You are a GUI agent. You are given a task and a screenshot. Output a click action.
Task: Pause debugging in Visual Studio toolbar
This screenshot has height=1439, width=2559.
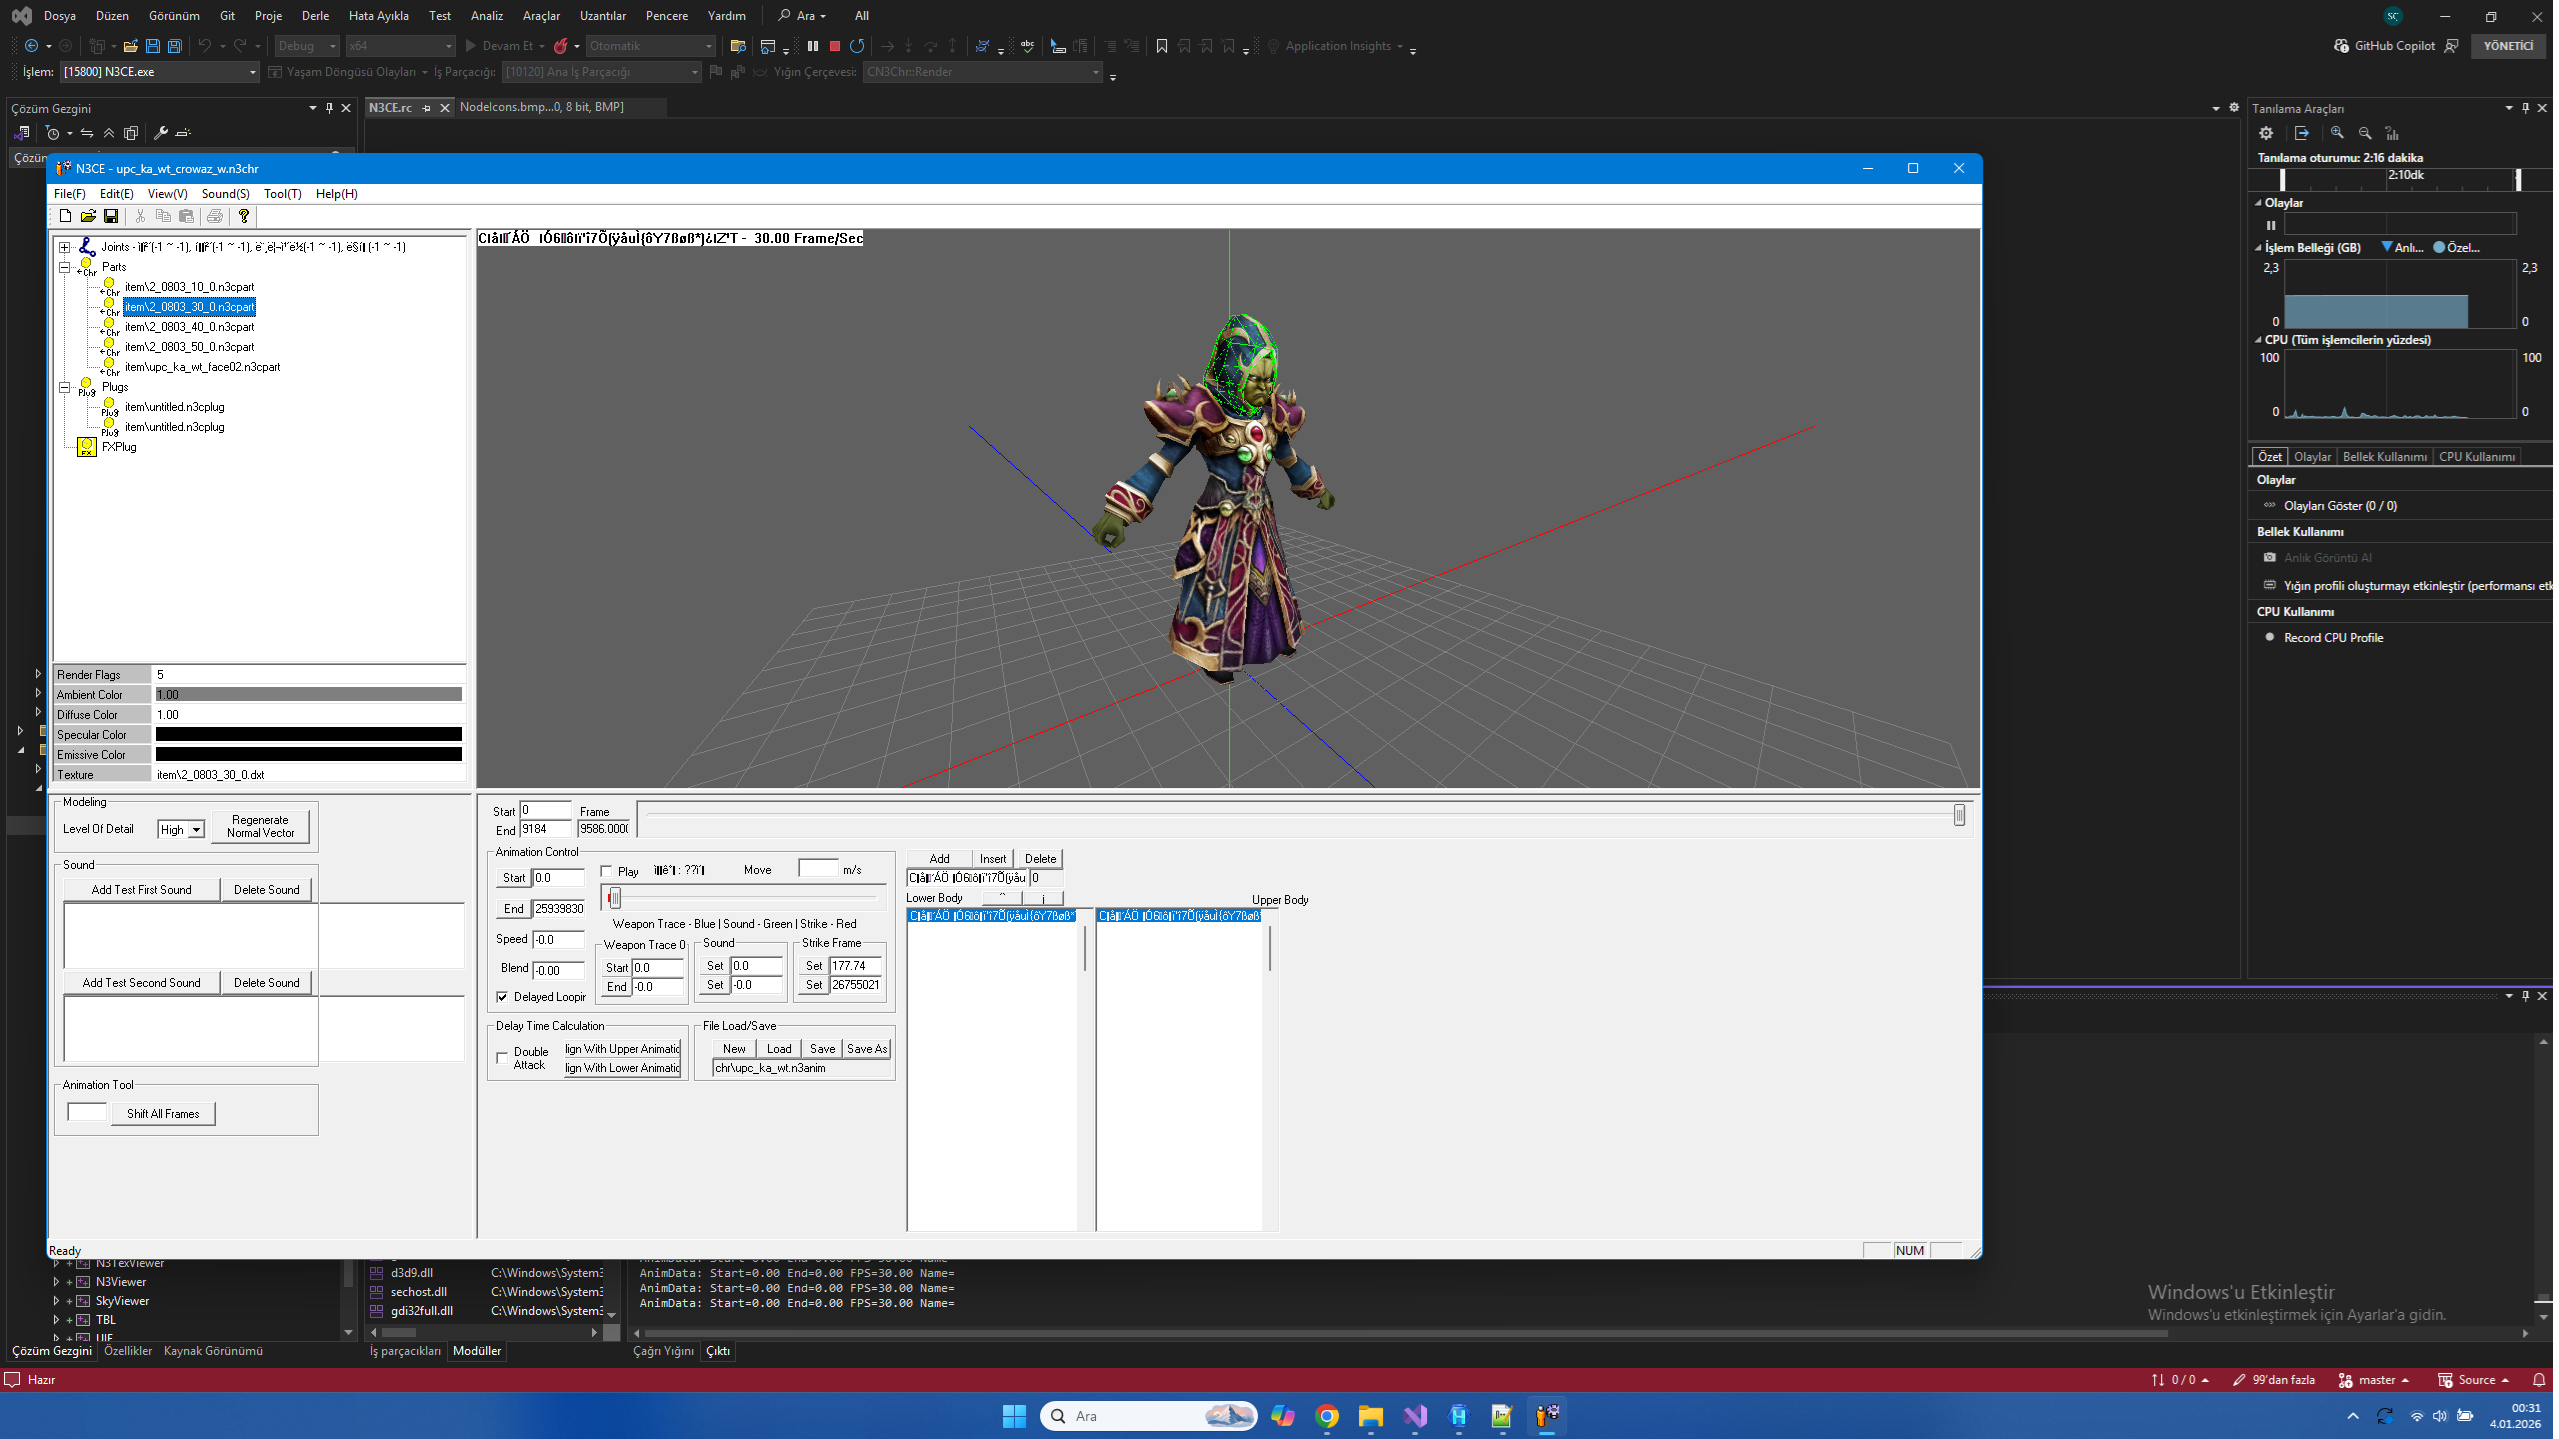coord(813,46)
